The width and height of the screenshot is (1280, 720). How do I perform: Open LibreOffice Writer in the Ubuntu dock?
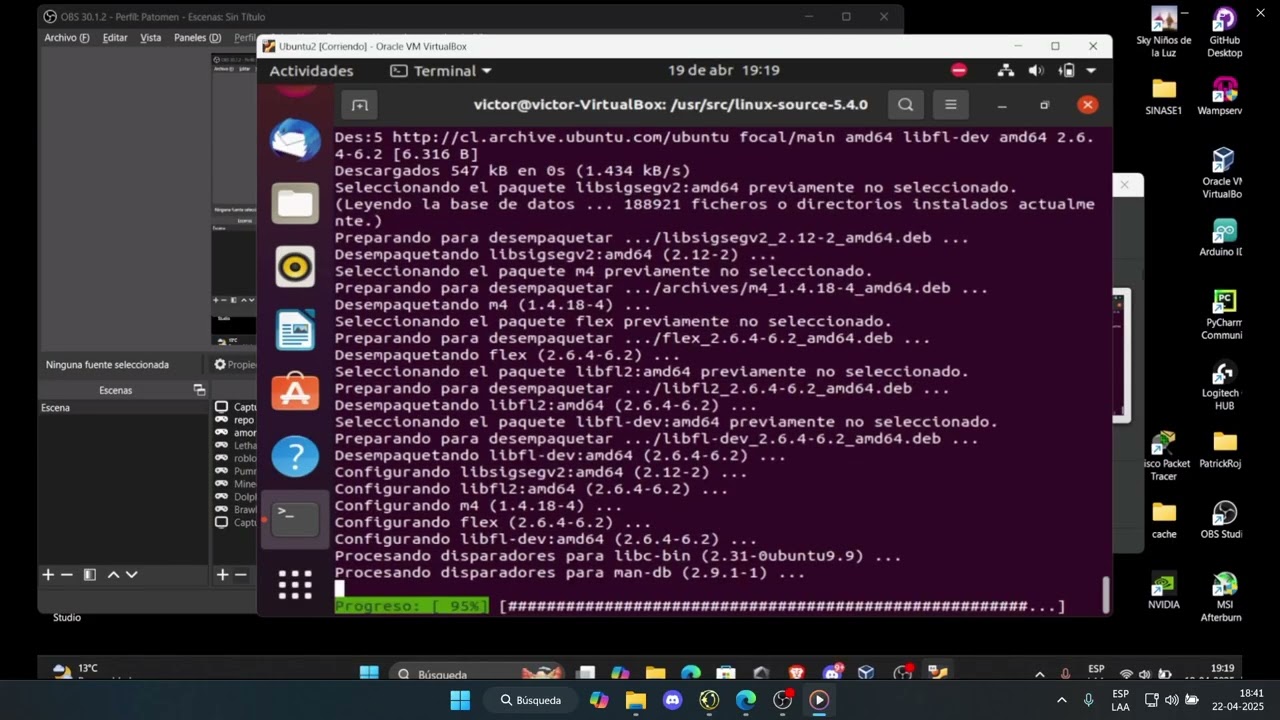click(295, 330)
